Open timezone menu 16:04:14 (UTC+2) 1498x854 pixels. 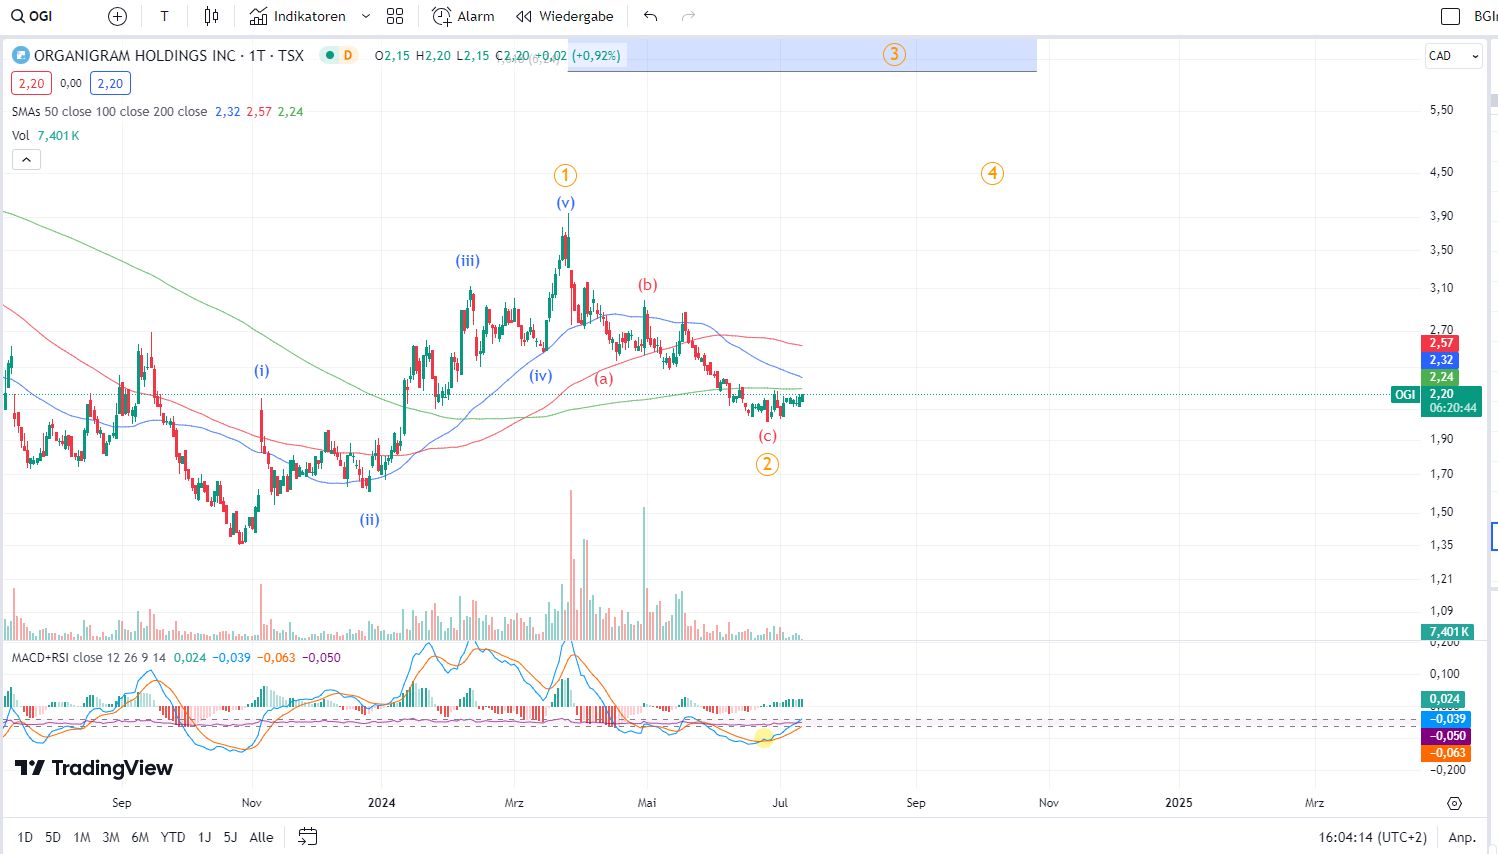click(x=1372, y=837)
